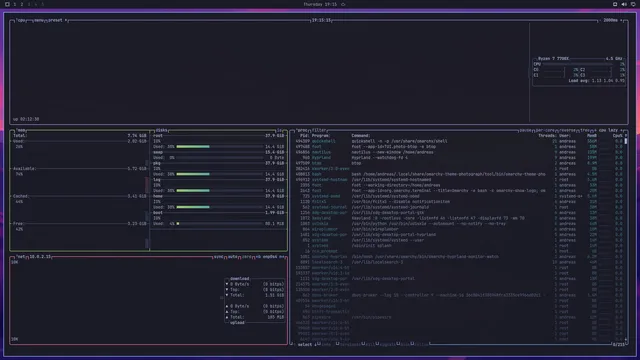Open the btop menu

(39, 20)
